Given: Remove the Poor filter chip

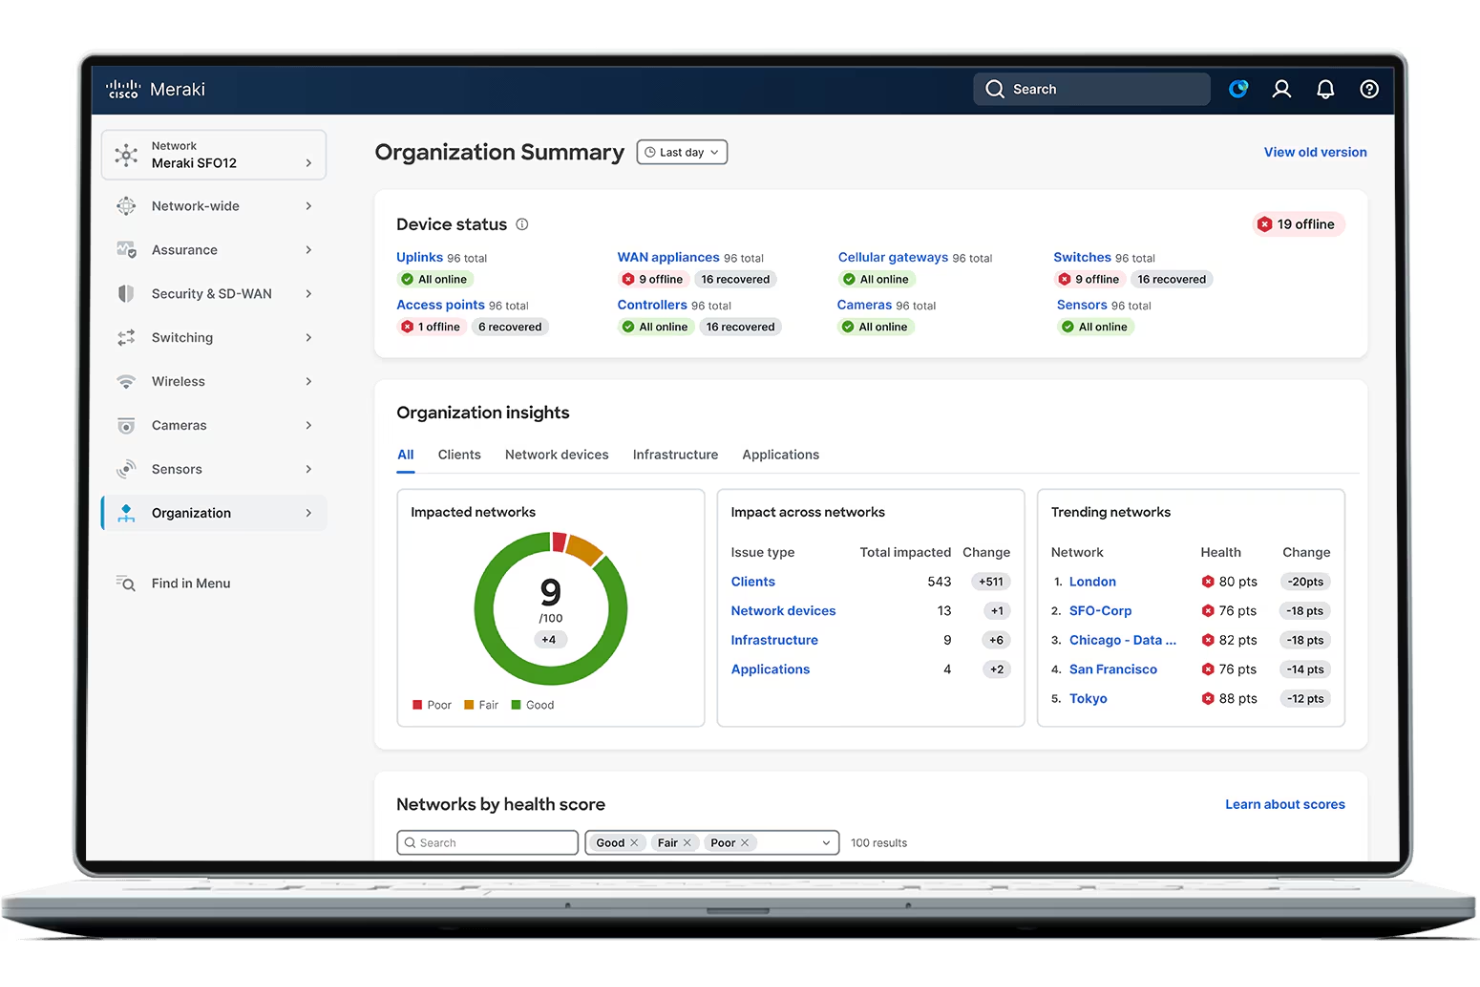Looking at the screenshot, I should pyautogui.click(x=744, y=842).
